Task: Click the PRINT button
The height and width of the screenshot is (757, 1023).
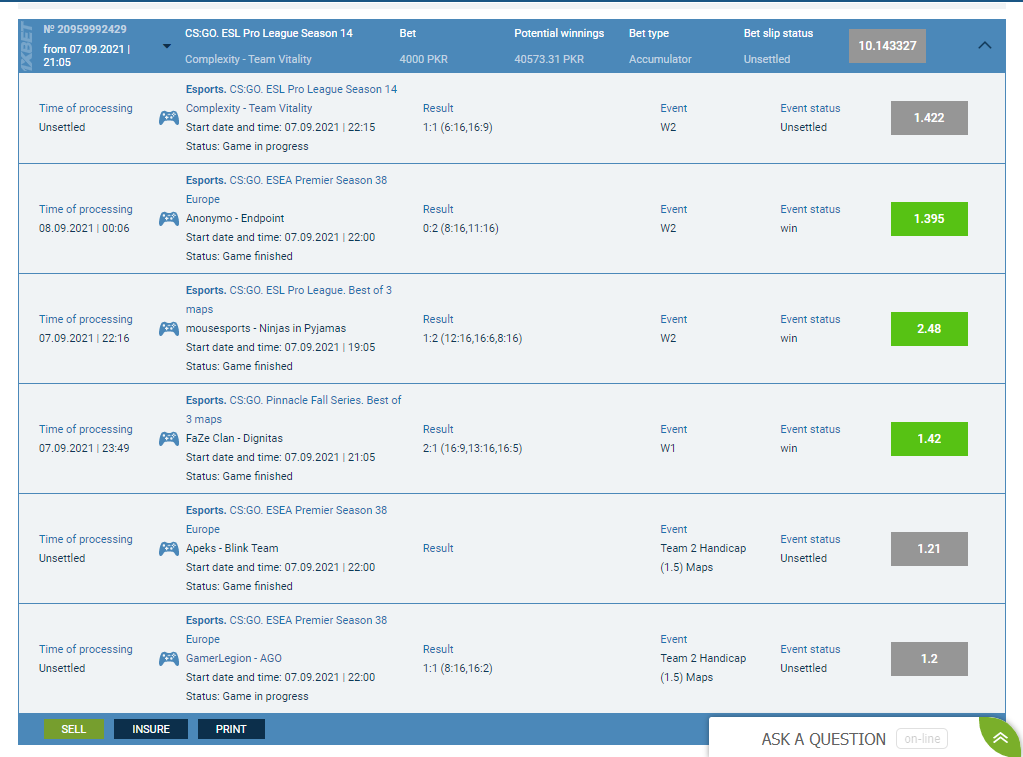Action: [231, 729]
